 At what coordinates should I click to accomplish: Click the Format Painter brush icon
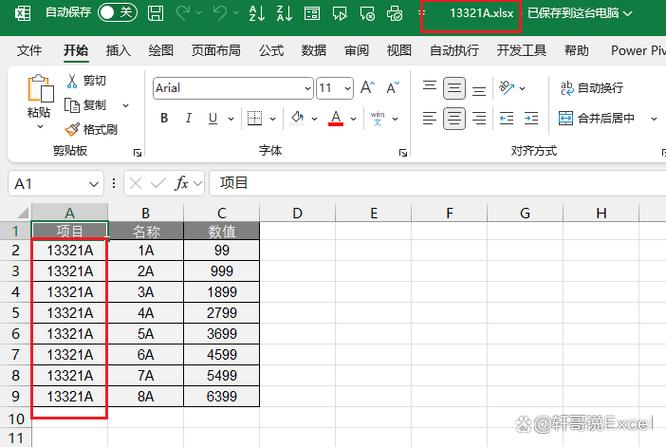[72, 129]
